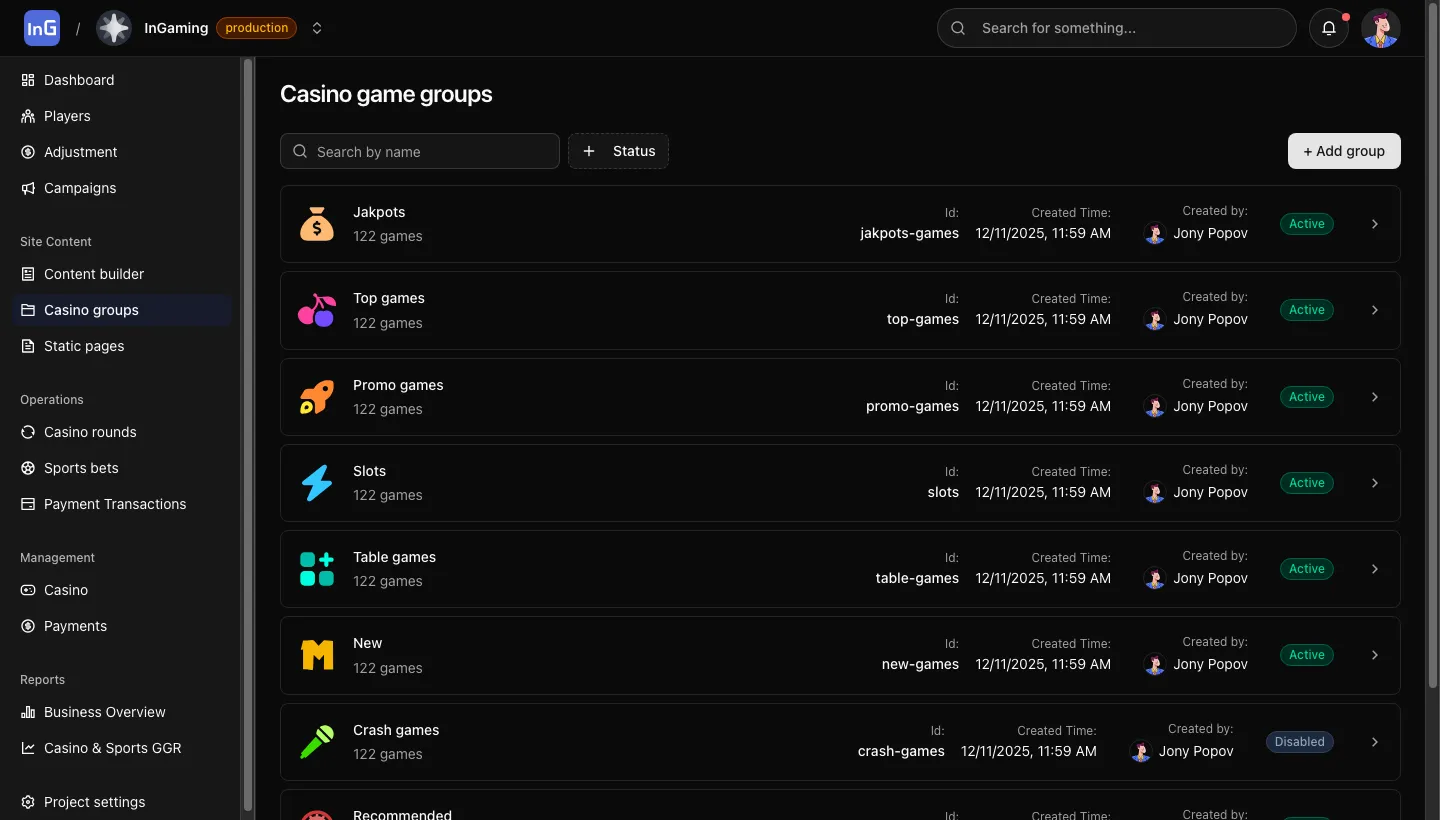1440x820 pixels.
Task: Open the notifications bell
Action: pyautogui.click(x=1329, y=28)
